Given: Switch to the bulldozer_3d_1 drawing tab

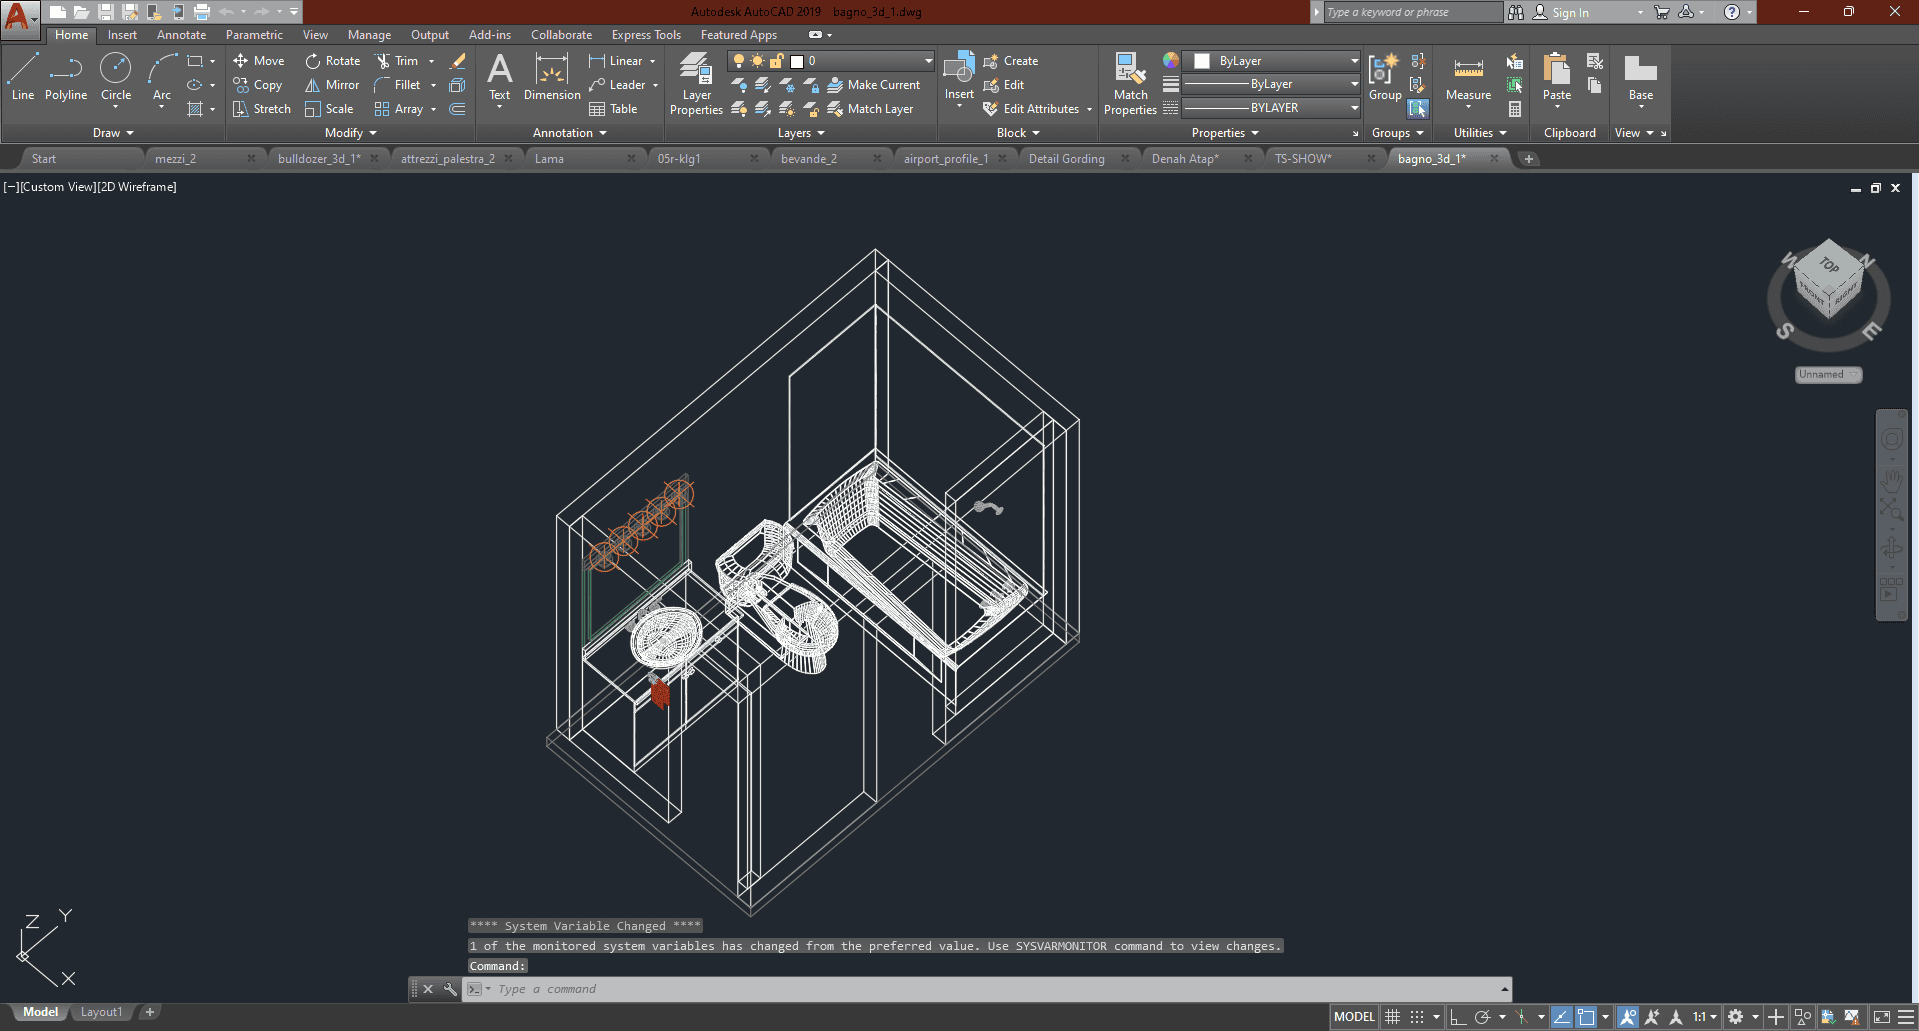Looking at the screenshot, I should [x=318, y=159].
